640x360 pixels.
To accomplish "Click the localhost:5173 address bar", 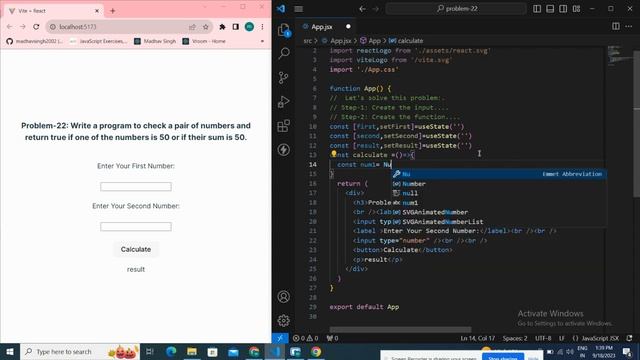I will tap(118, 27).
